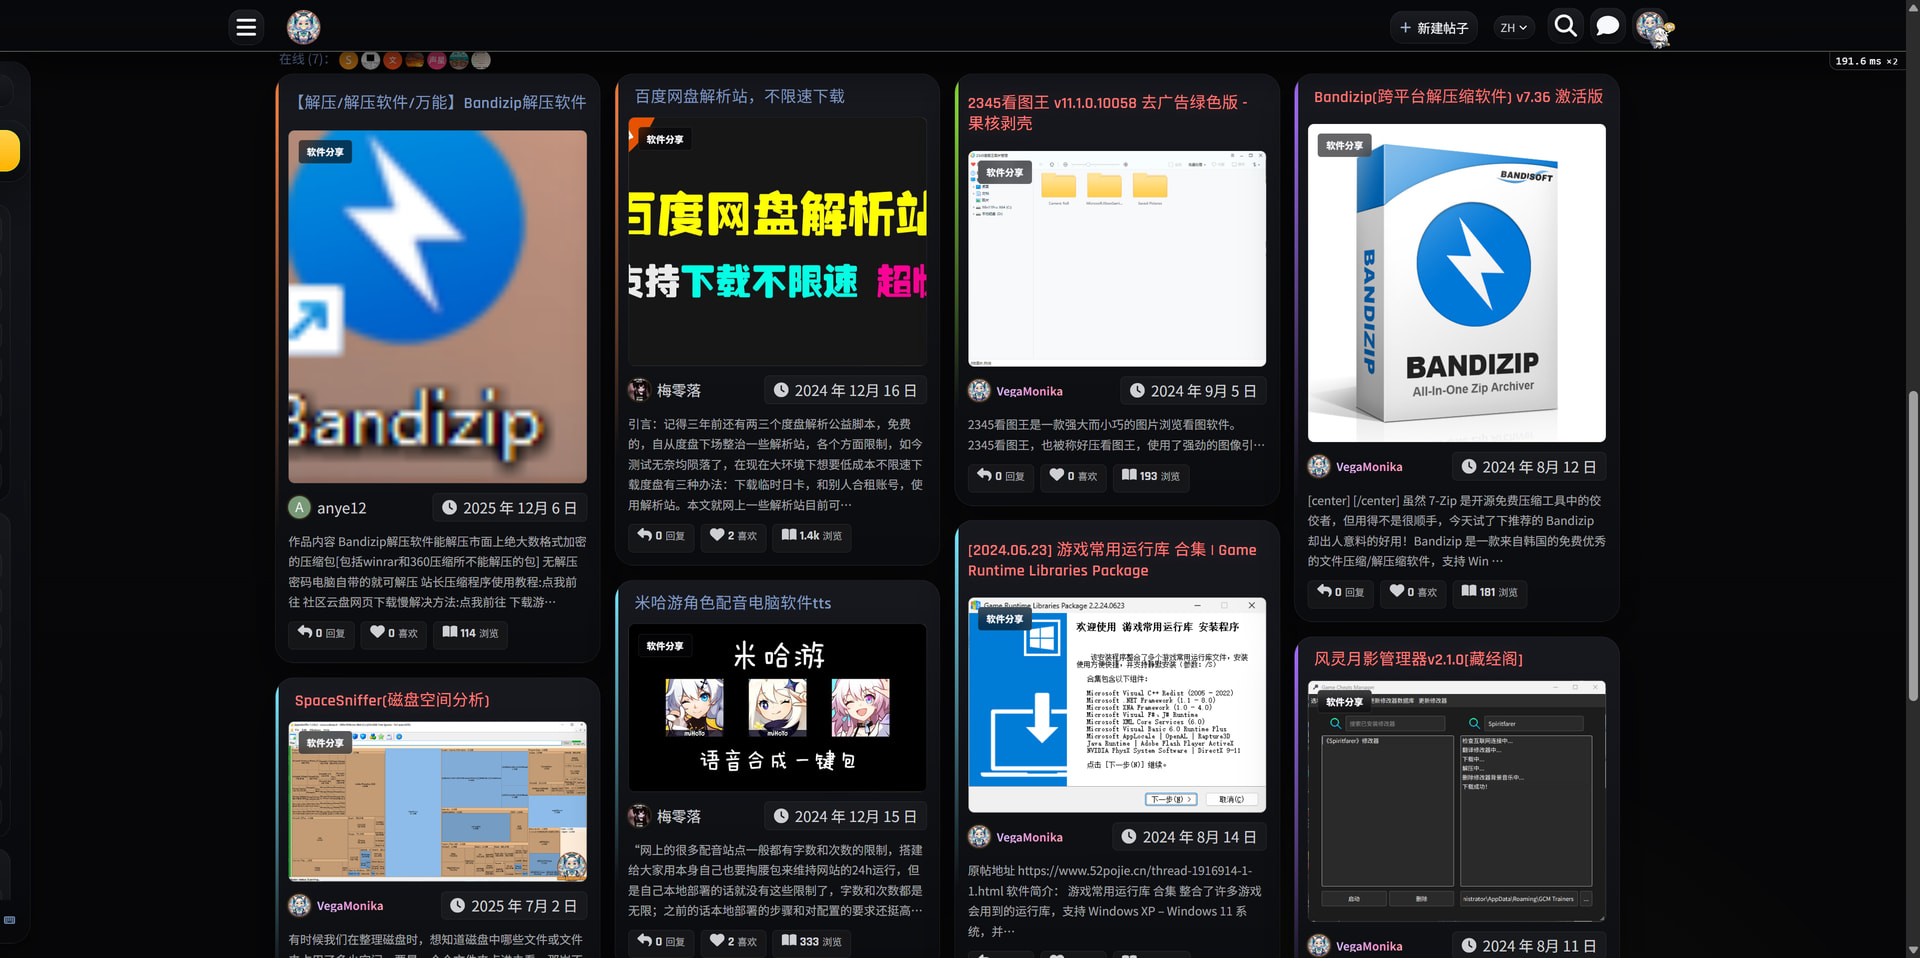Screen dimensions: 1920x958
Task: Click 软件分享 tag on 风灵月影管理器 thumbnail
Action: pos(1344,702)
